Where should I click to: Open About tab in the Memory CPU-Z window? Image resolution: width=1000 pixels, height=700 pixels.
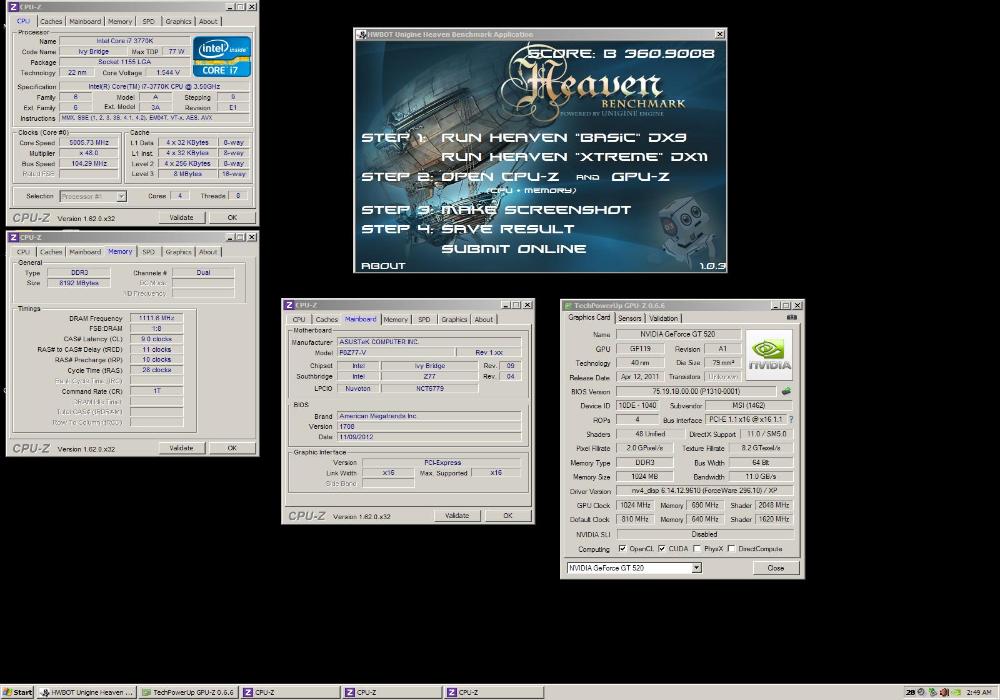click(x=208, y=252)
